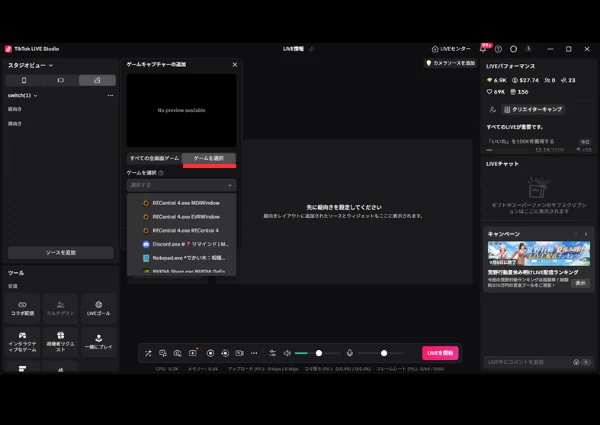Switch to the ゲームを選択 tab

[x=209, y=158]
